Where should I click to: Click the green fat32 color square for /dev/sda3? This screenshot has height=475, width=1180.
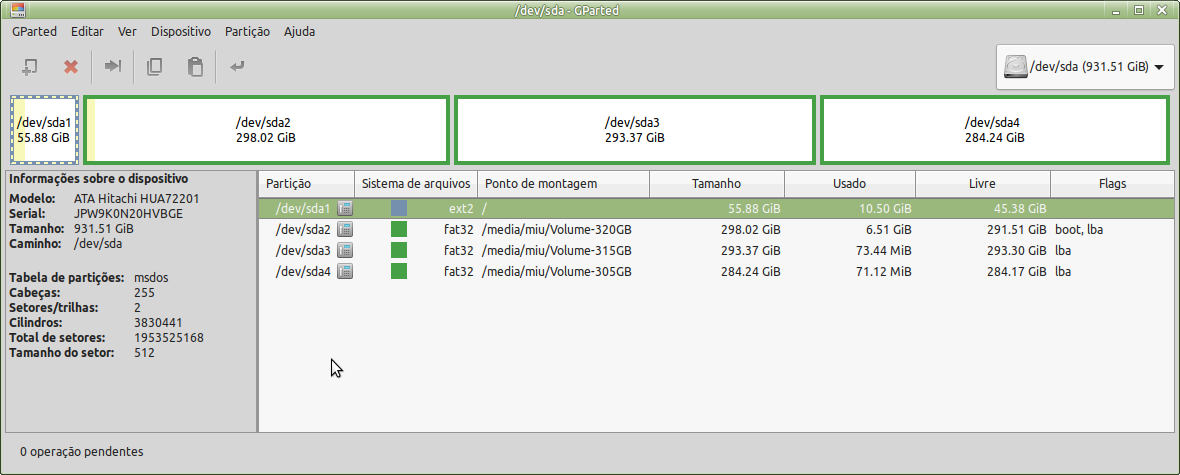coord(399,250)
